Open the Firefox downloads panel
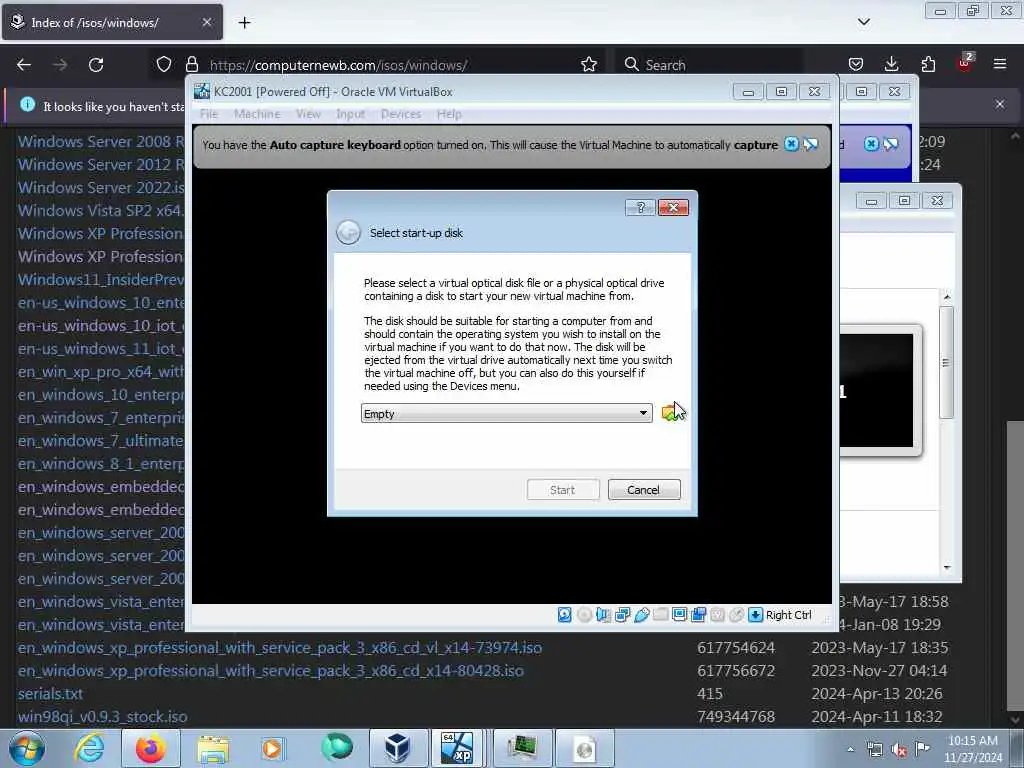This screenshot has width=1024, height=768. [x=891, y=65]
